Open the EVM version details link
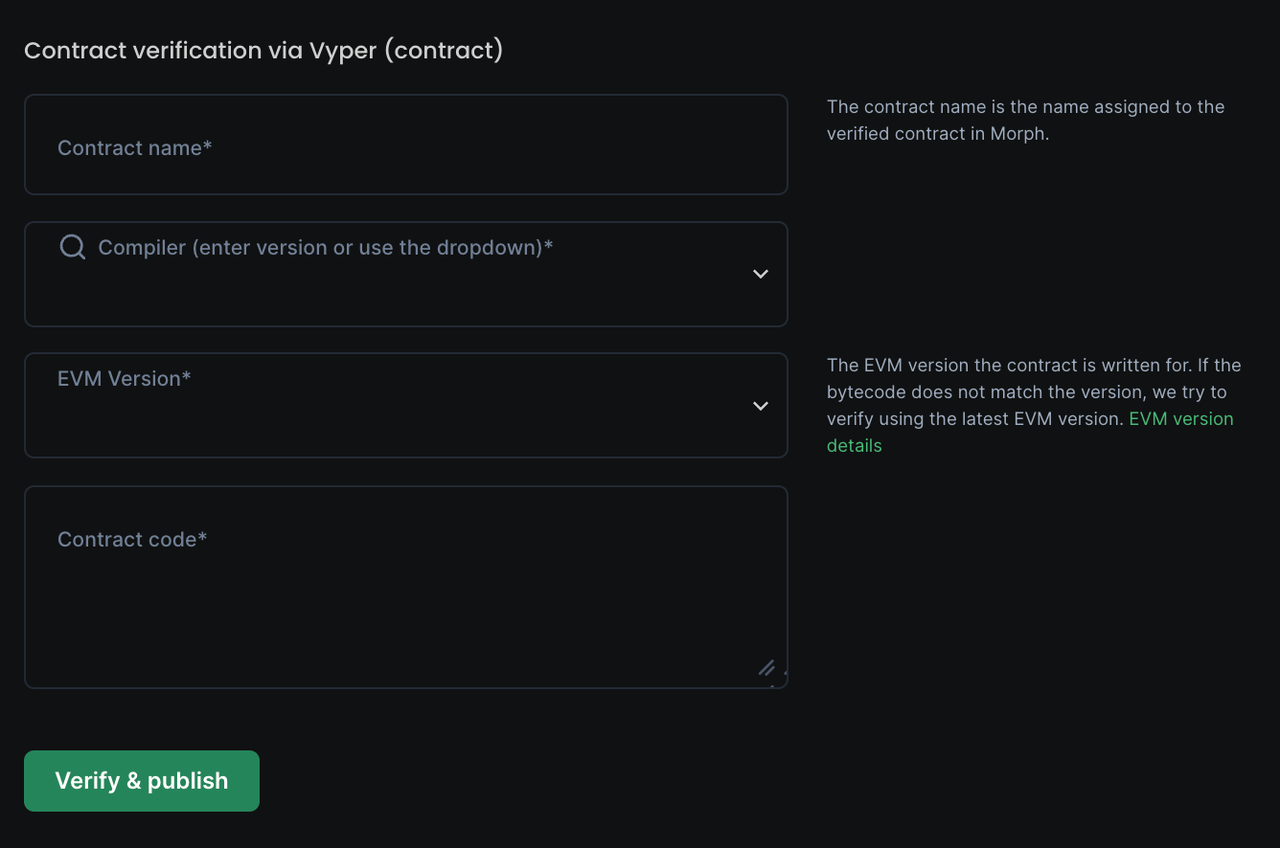Viewport: 1280px width, 848px height. point(1180,419)
